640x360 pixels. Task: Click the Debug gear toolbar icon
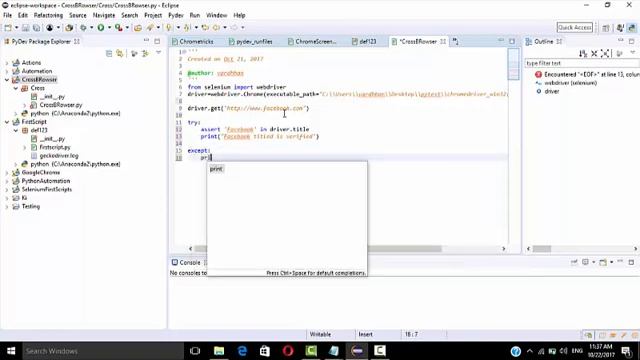[x=83, y=27]
